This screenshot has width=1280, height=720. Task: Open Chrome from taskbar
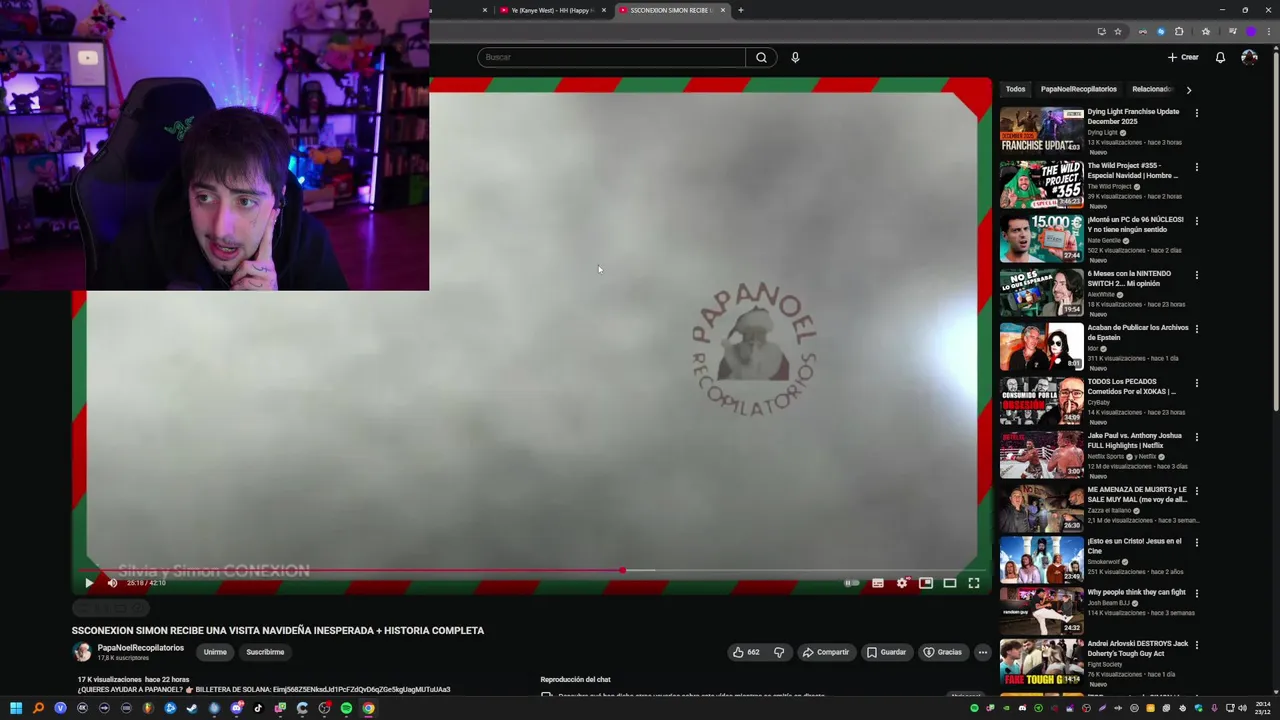tap(368, 708)
